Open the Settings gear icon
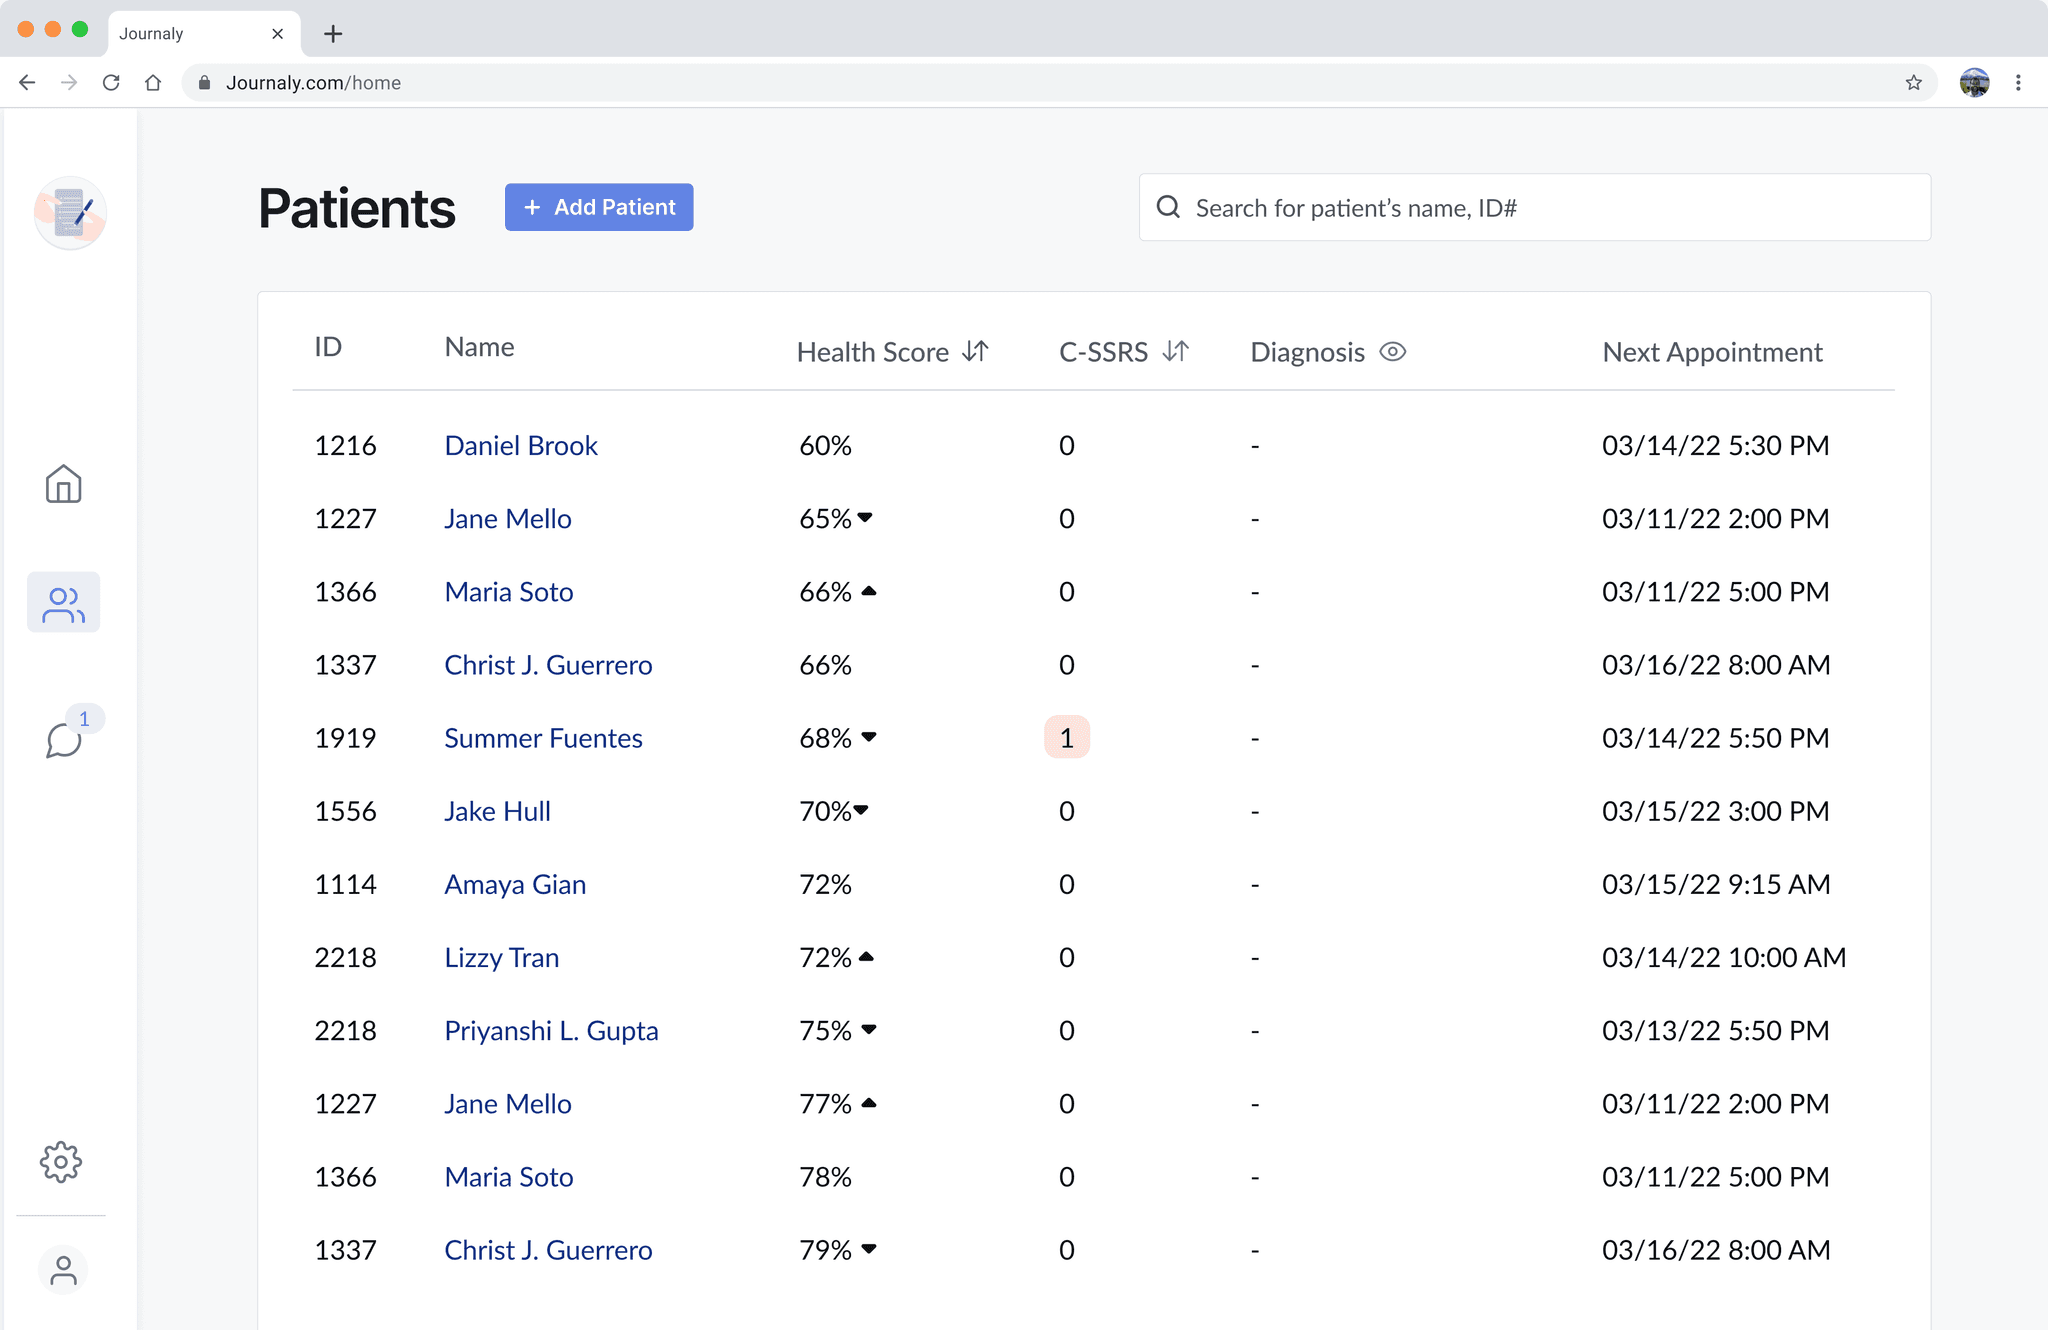Image resolution: width=2048 pixels, height=1330 pixels. (61, 1162)
